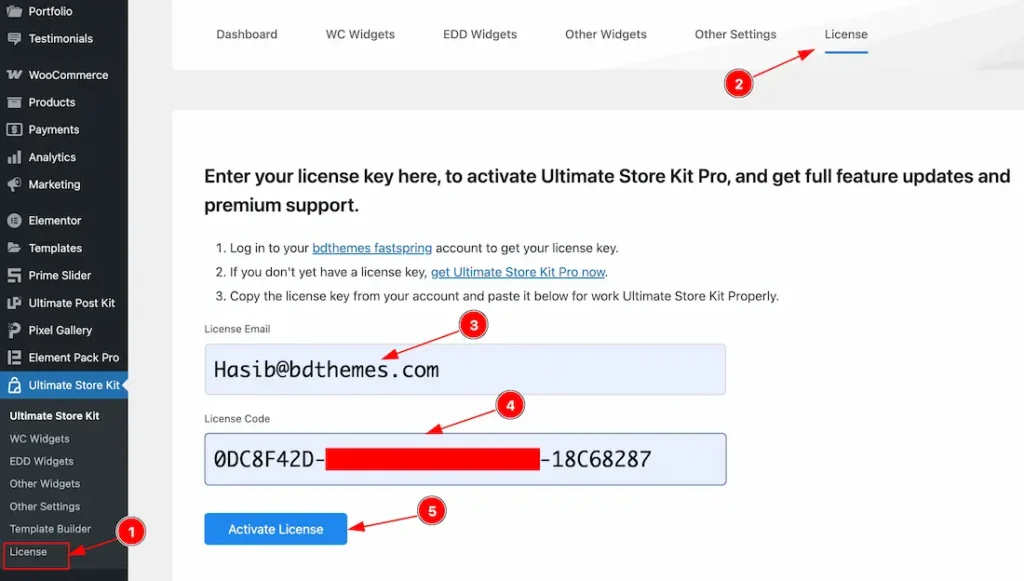Switch to the Other Settings tab
This screenshot has width=1024, height=581.
pyautogui.click(x=735, y=34)
